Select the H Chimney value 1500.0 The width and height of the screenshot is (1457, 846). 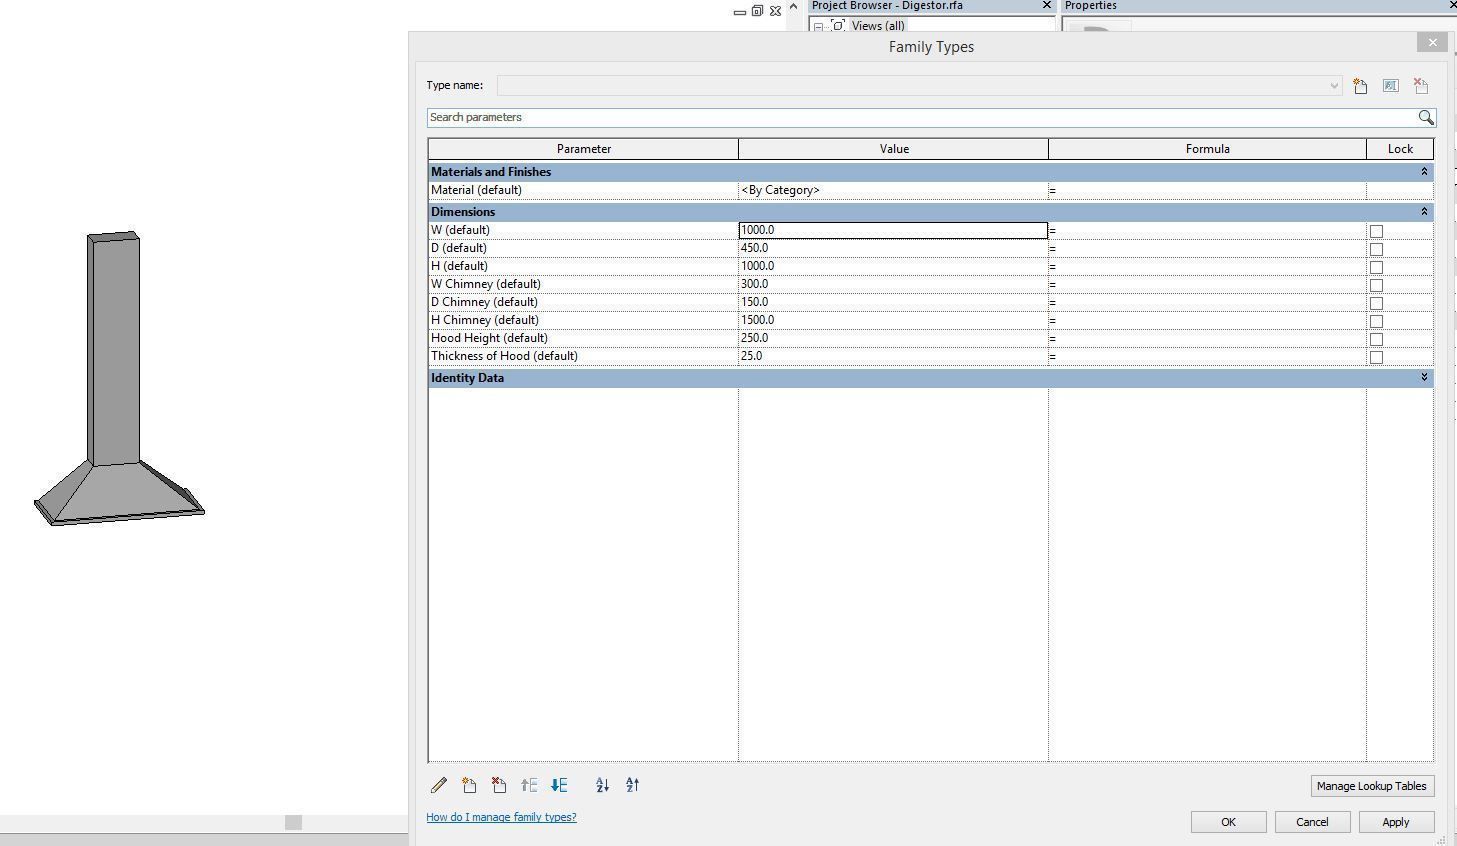pos(893,320)
